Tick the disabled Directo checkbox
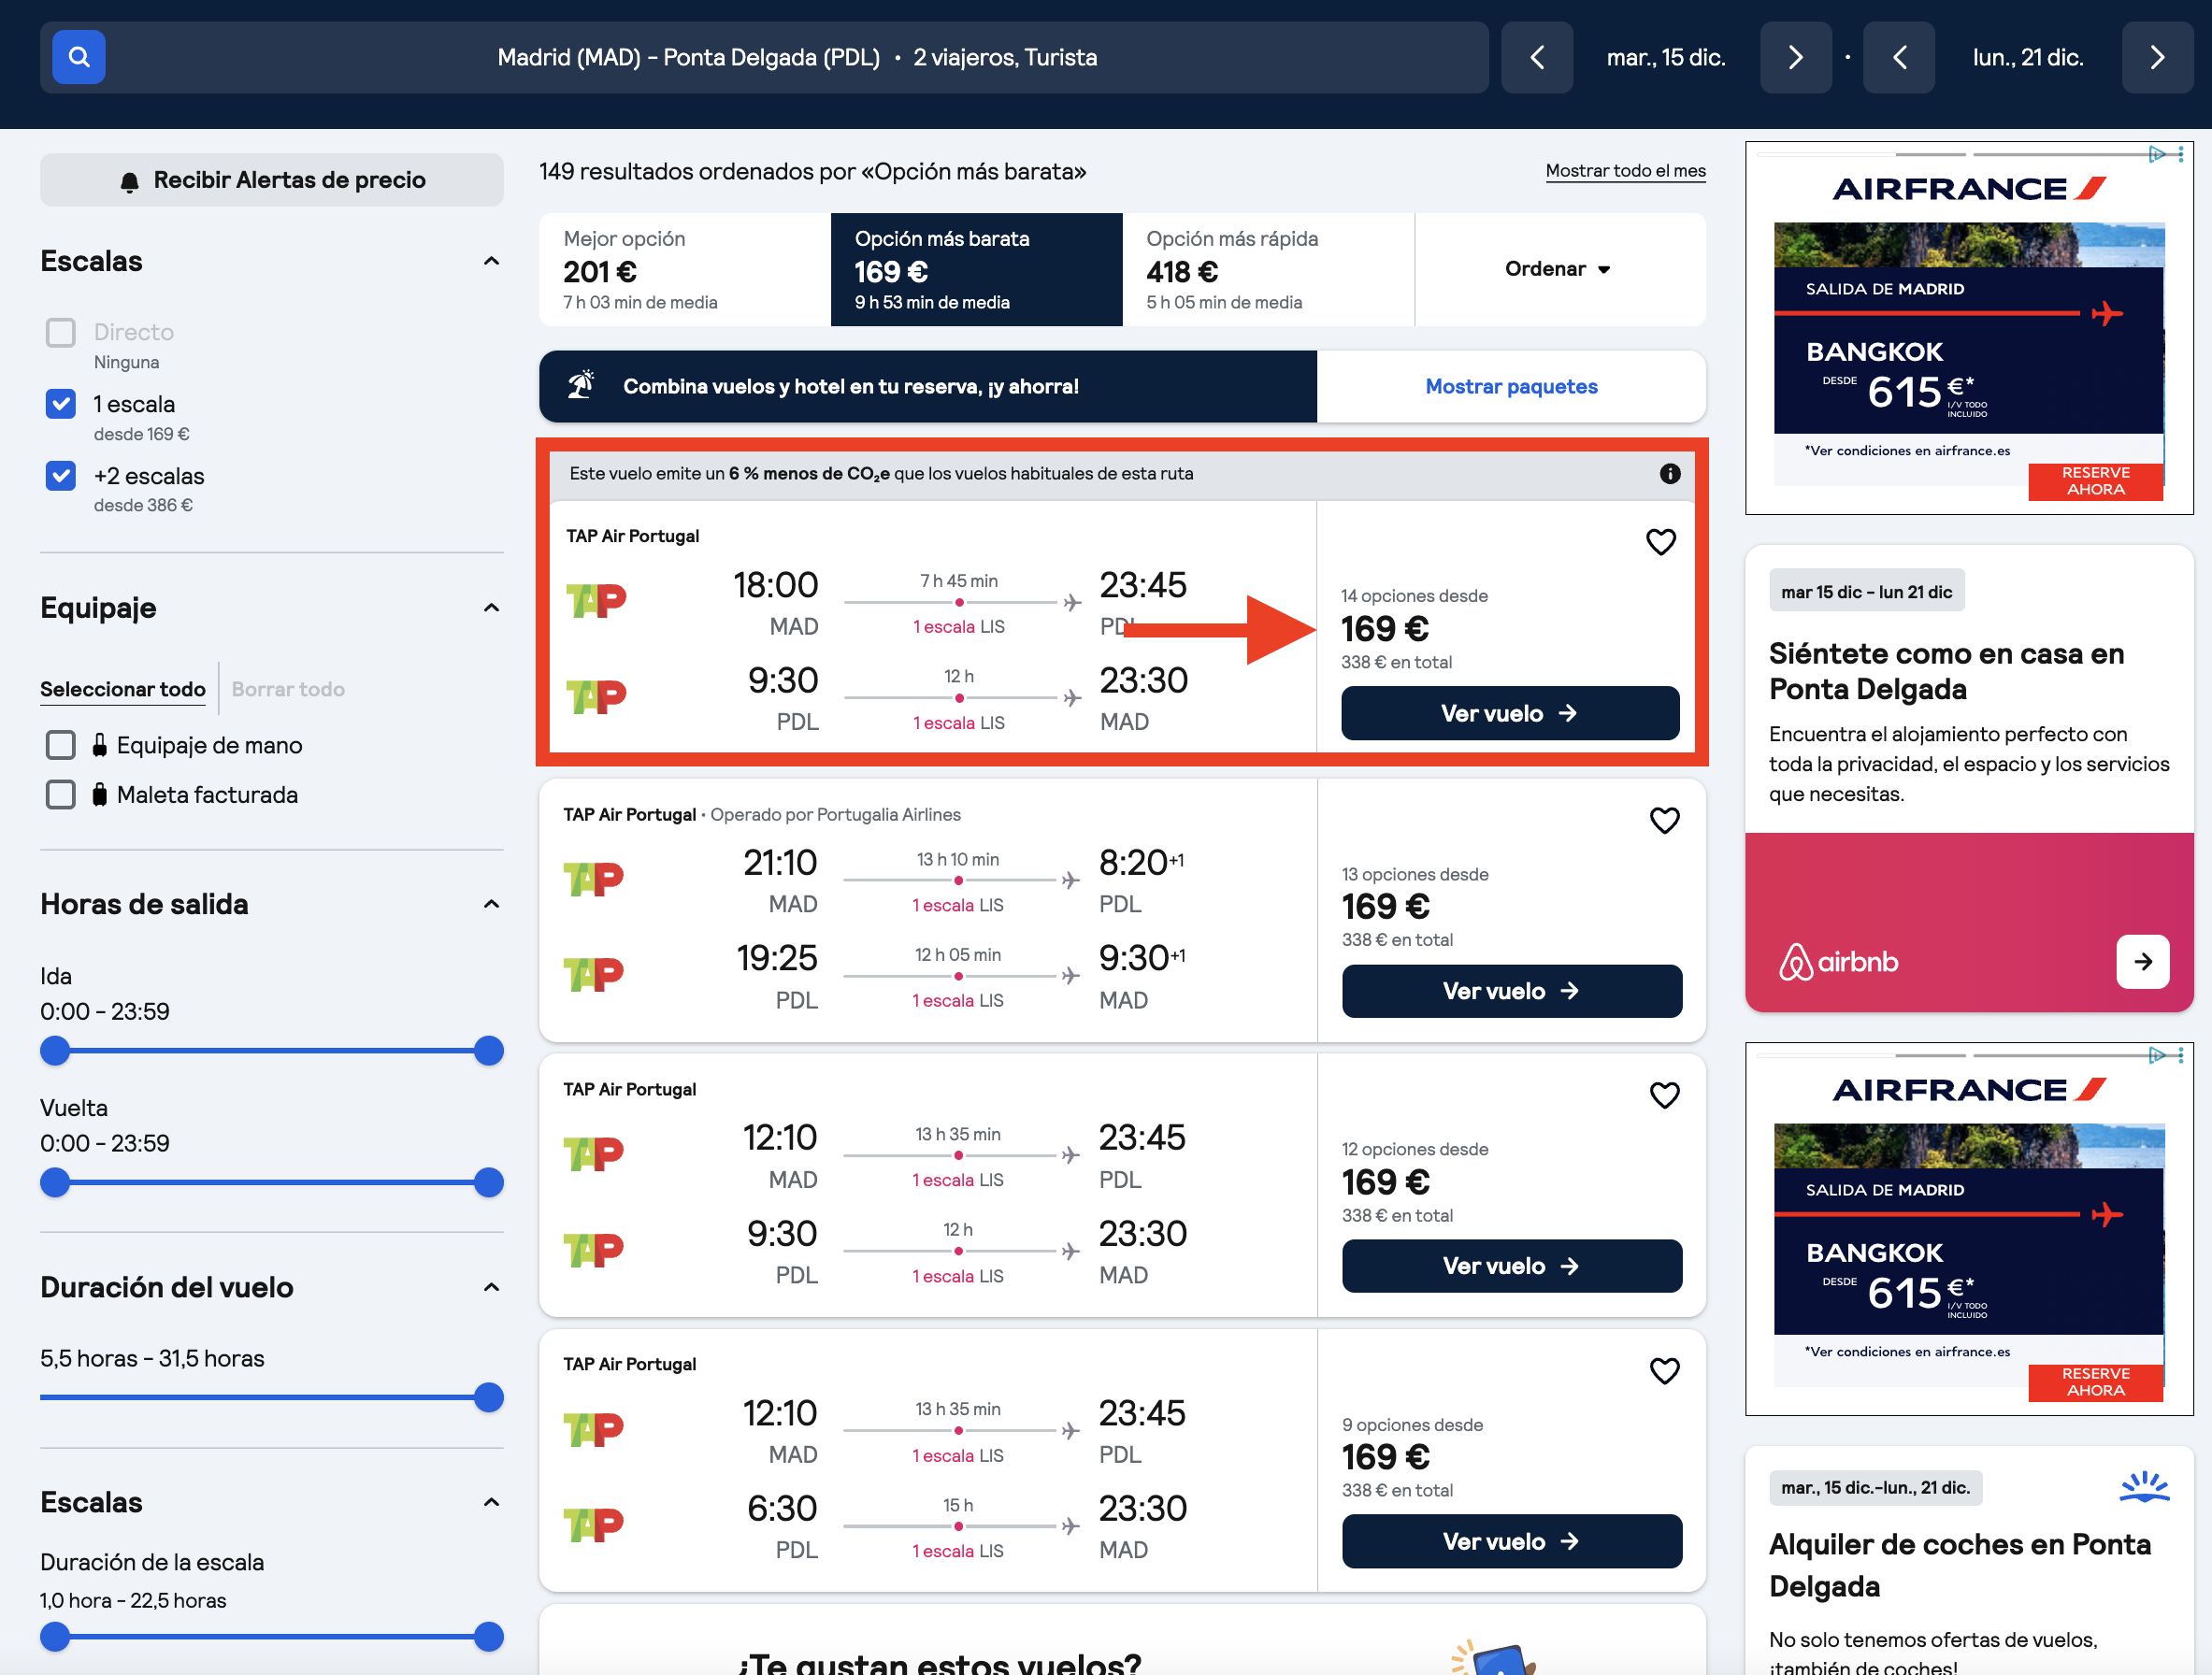Image resolution: width=2212 pixels, height=1675 pixels. 61,332
